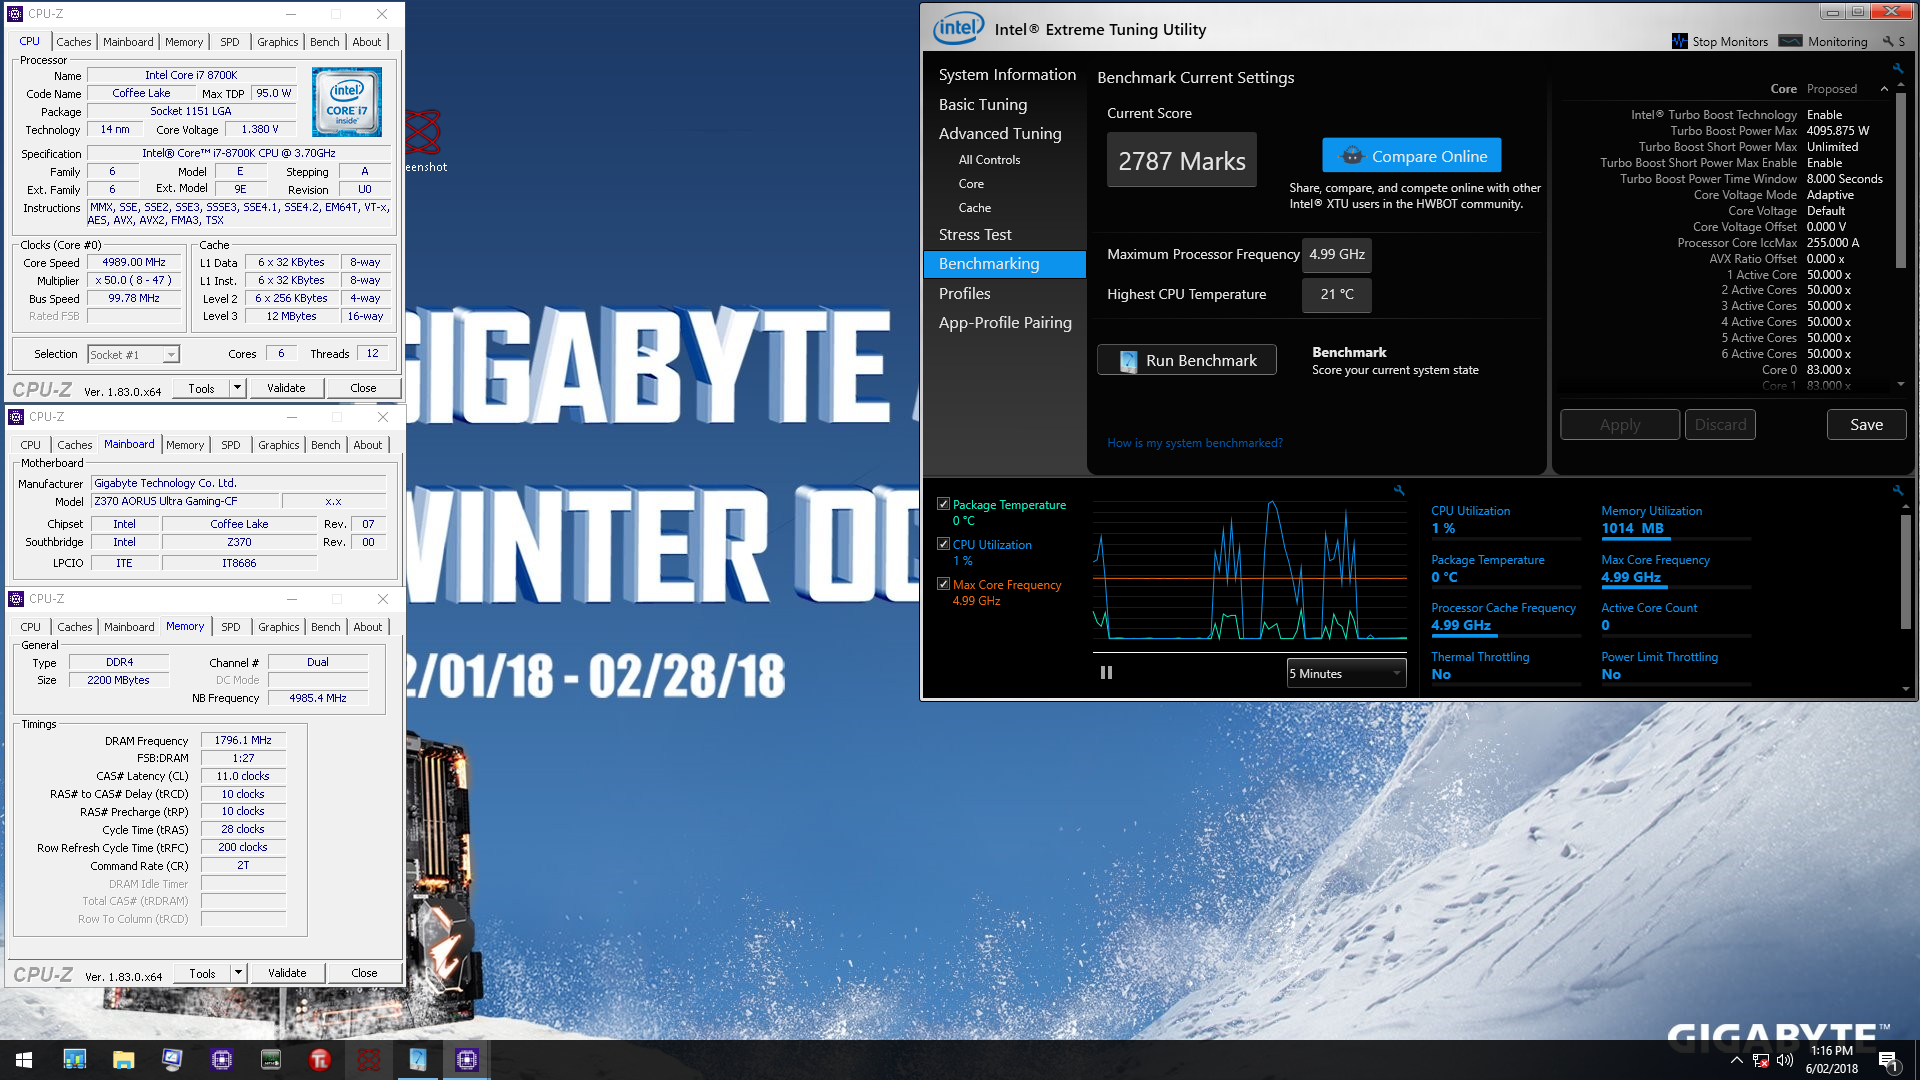Click the red knot desktop icon labeled screenshot
This screenshot has width=1920, height=1080.
pyautogui.click(x=423, y=131)
